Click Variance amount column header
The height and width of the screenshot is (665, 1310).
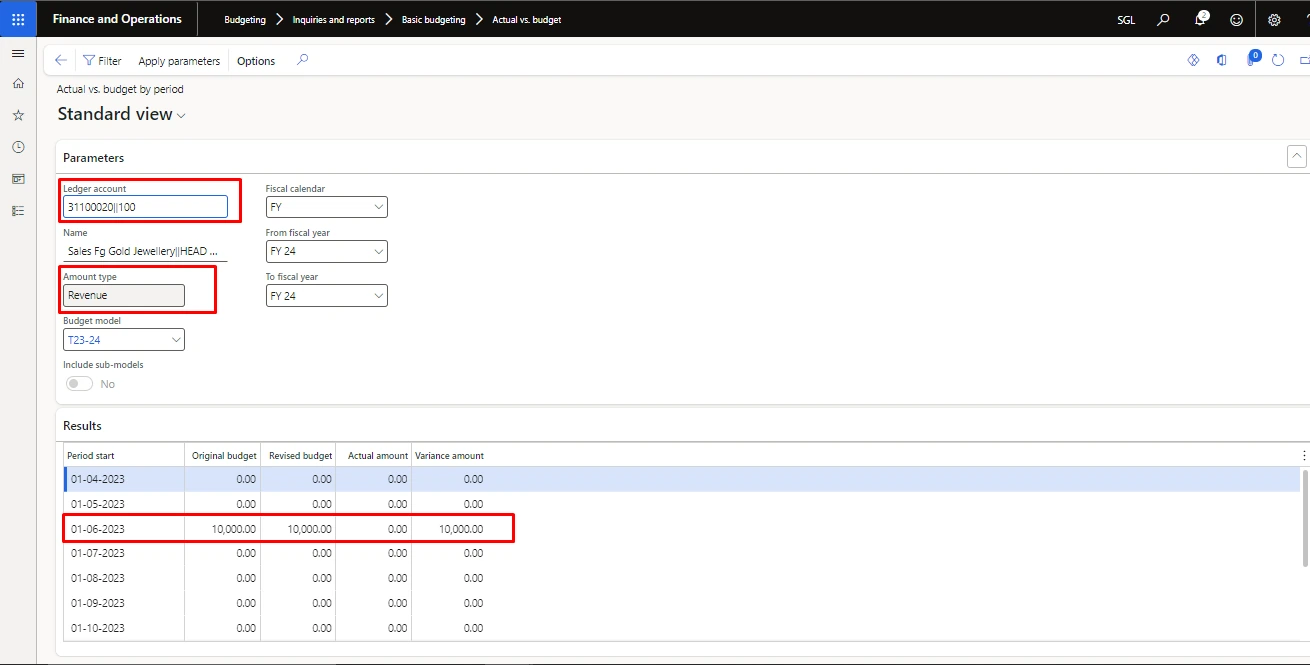449,455
